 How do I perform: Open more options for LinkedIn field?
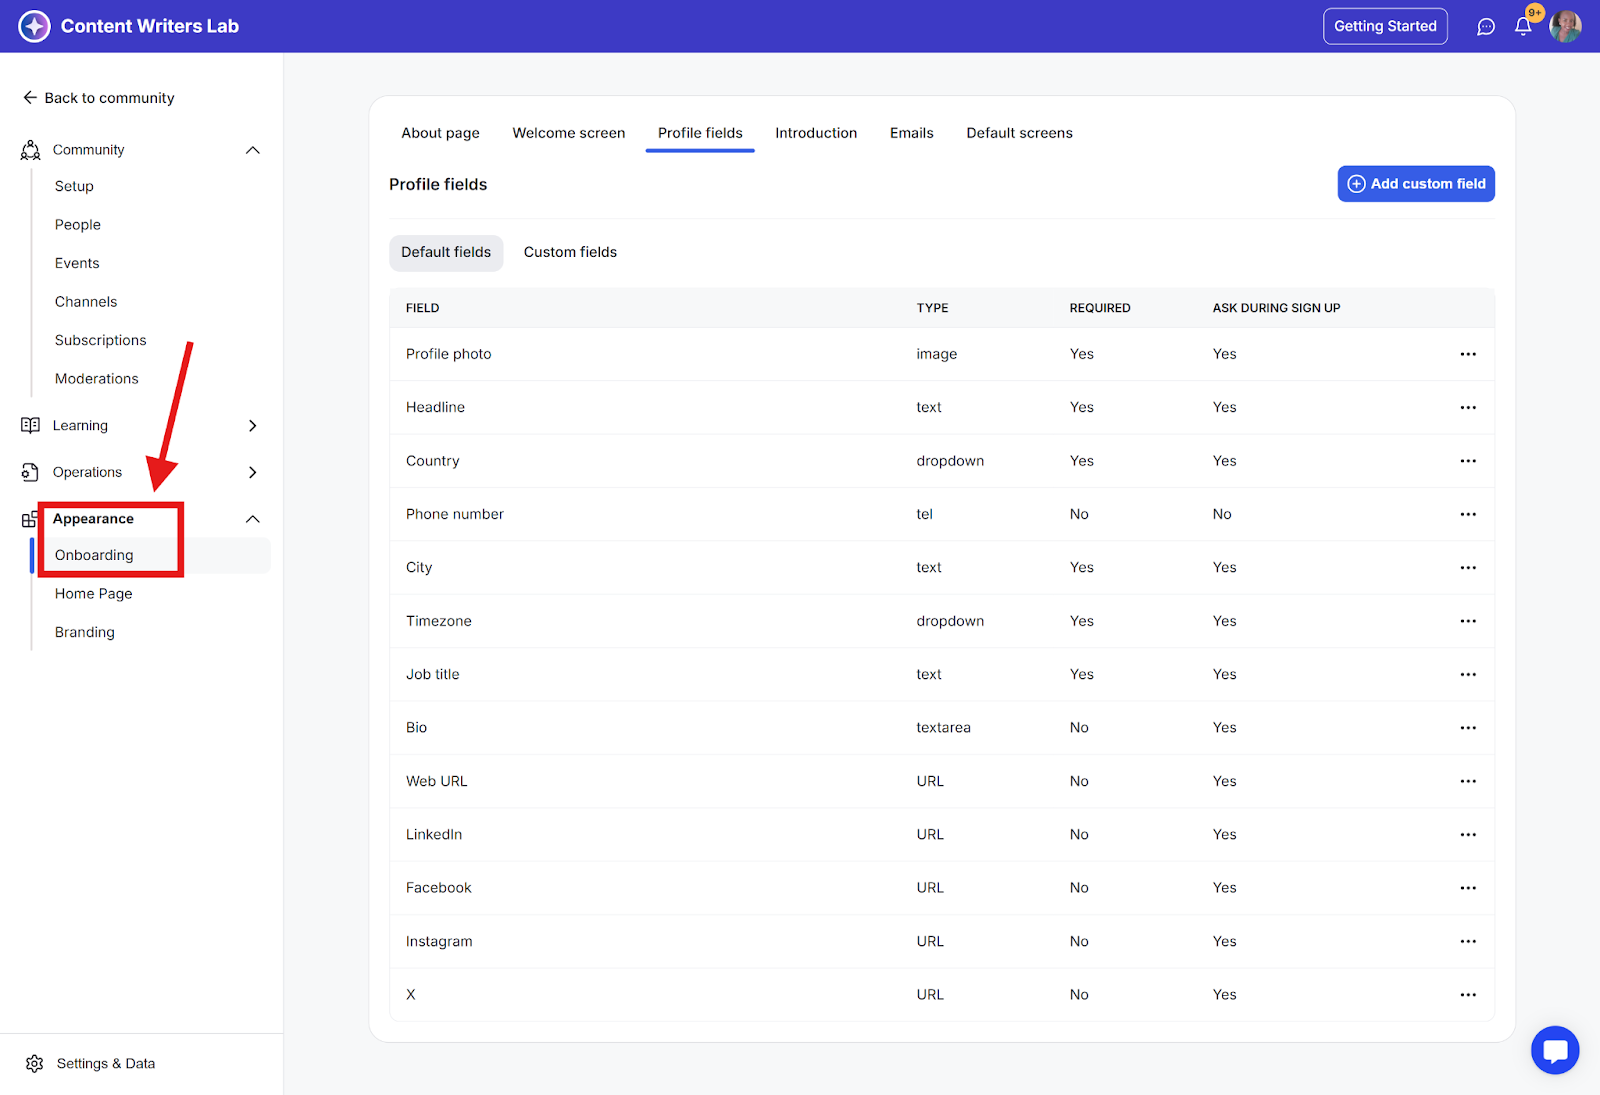pos(1467,834)
